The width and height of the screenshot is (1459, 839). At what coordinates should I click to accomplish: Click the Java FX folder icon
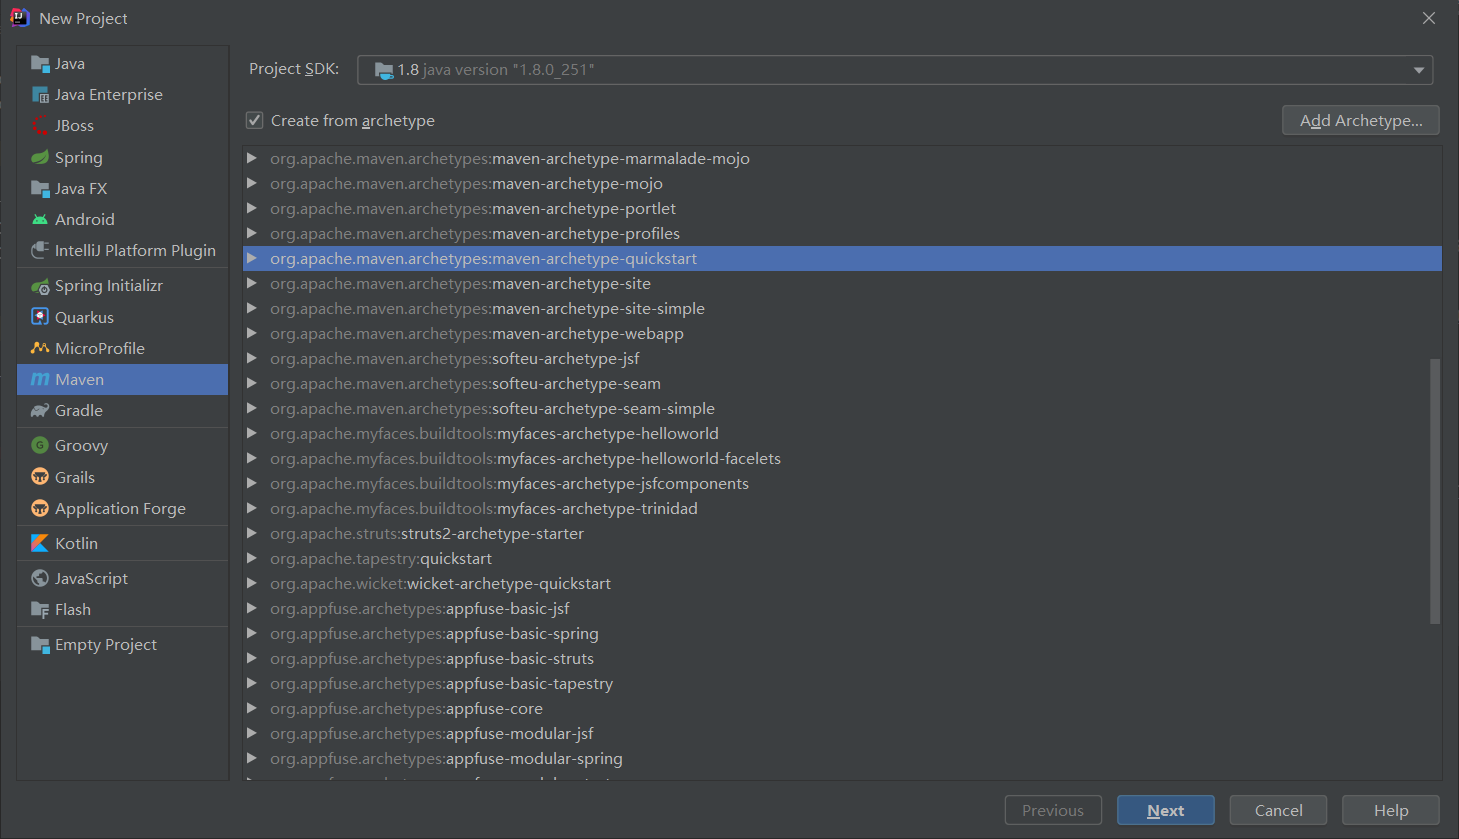[x=40, y=188]
